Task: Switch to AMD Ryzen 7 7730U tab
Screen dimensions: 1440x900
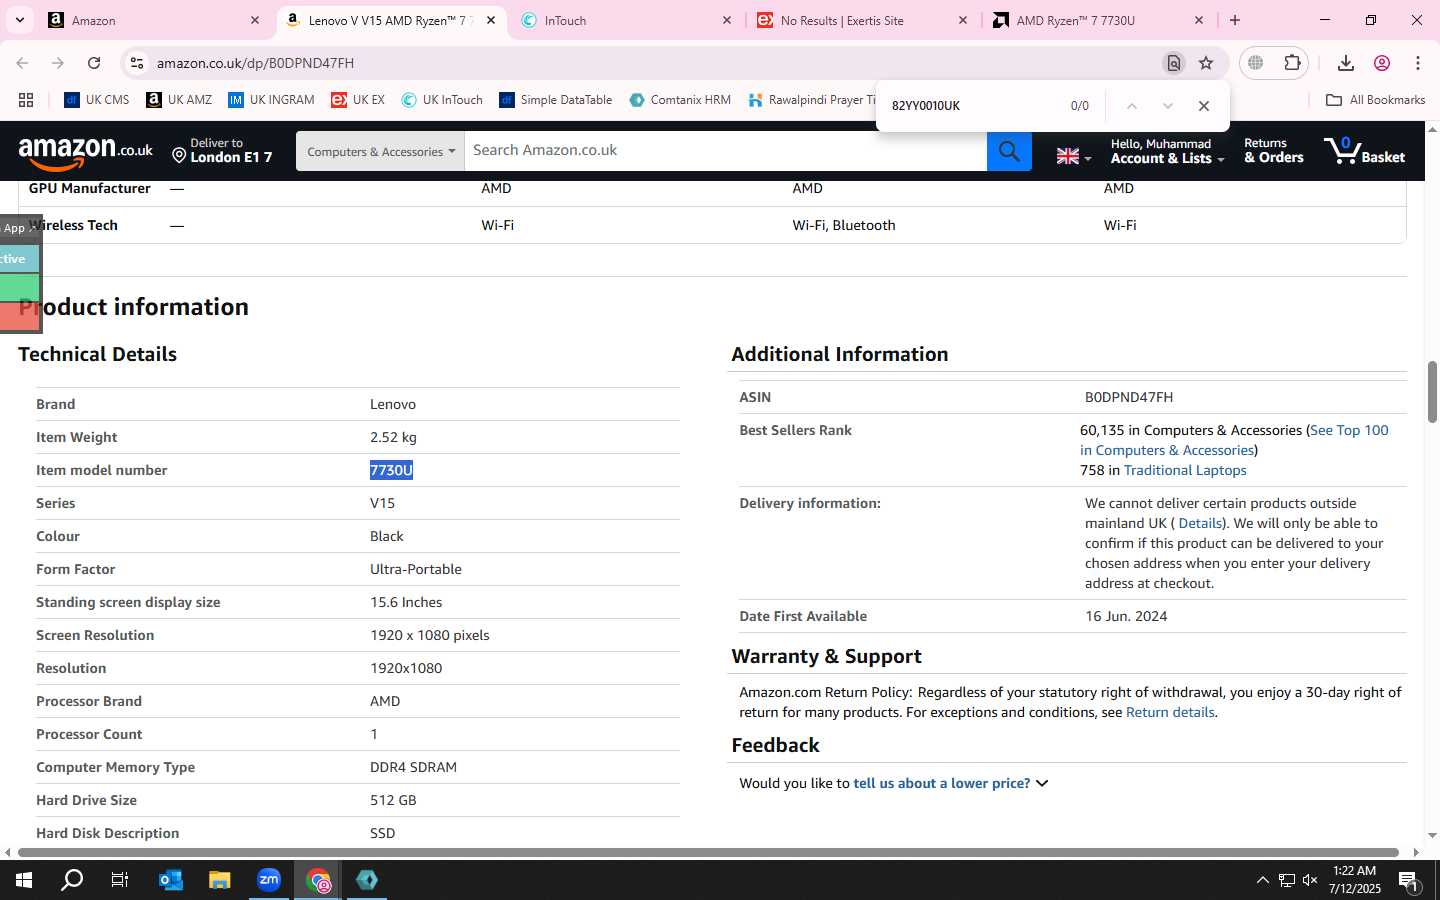Action: click(x=1098, y=20)
